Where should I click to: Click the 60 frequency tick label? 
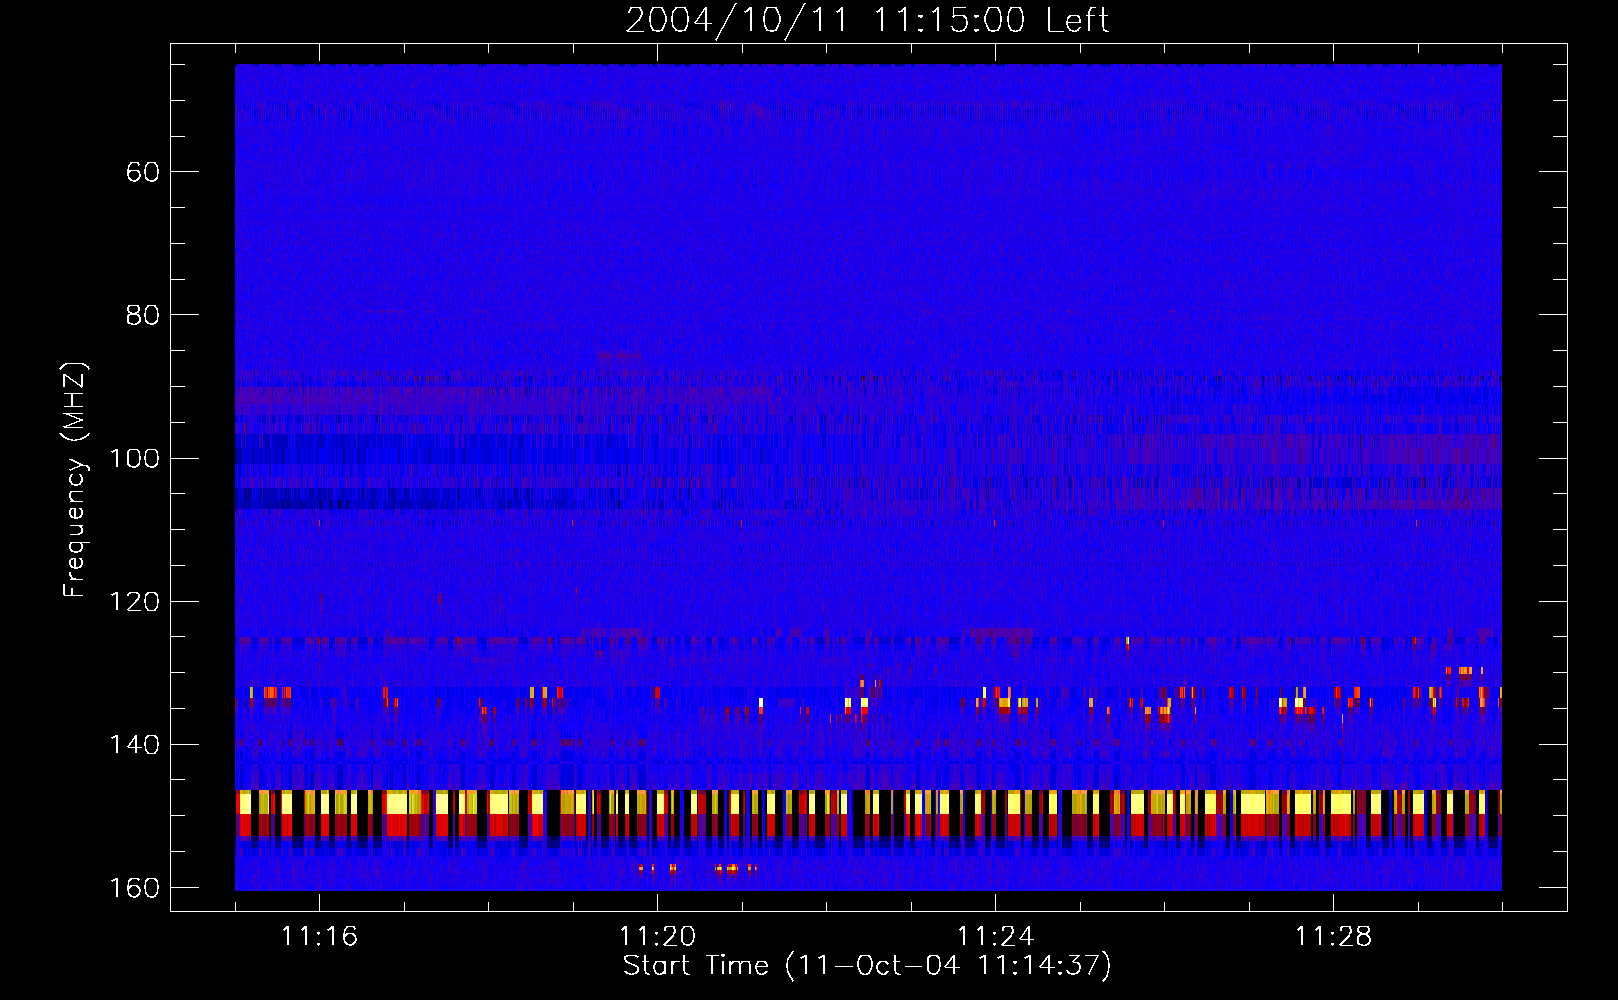point(143,172)
